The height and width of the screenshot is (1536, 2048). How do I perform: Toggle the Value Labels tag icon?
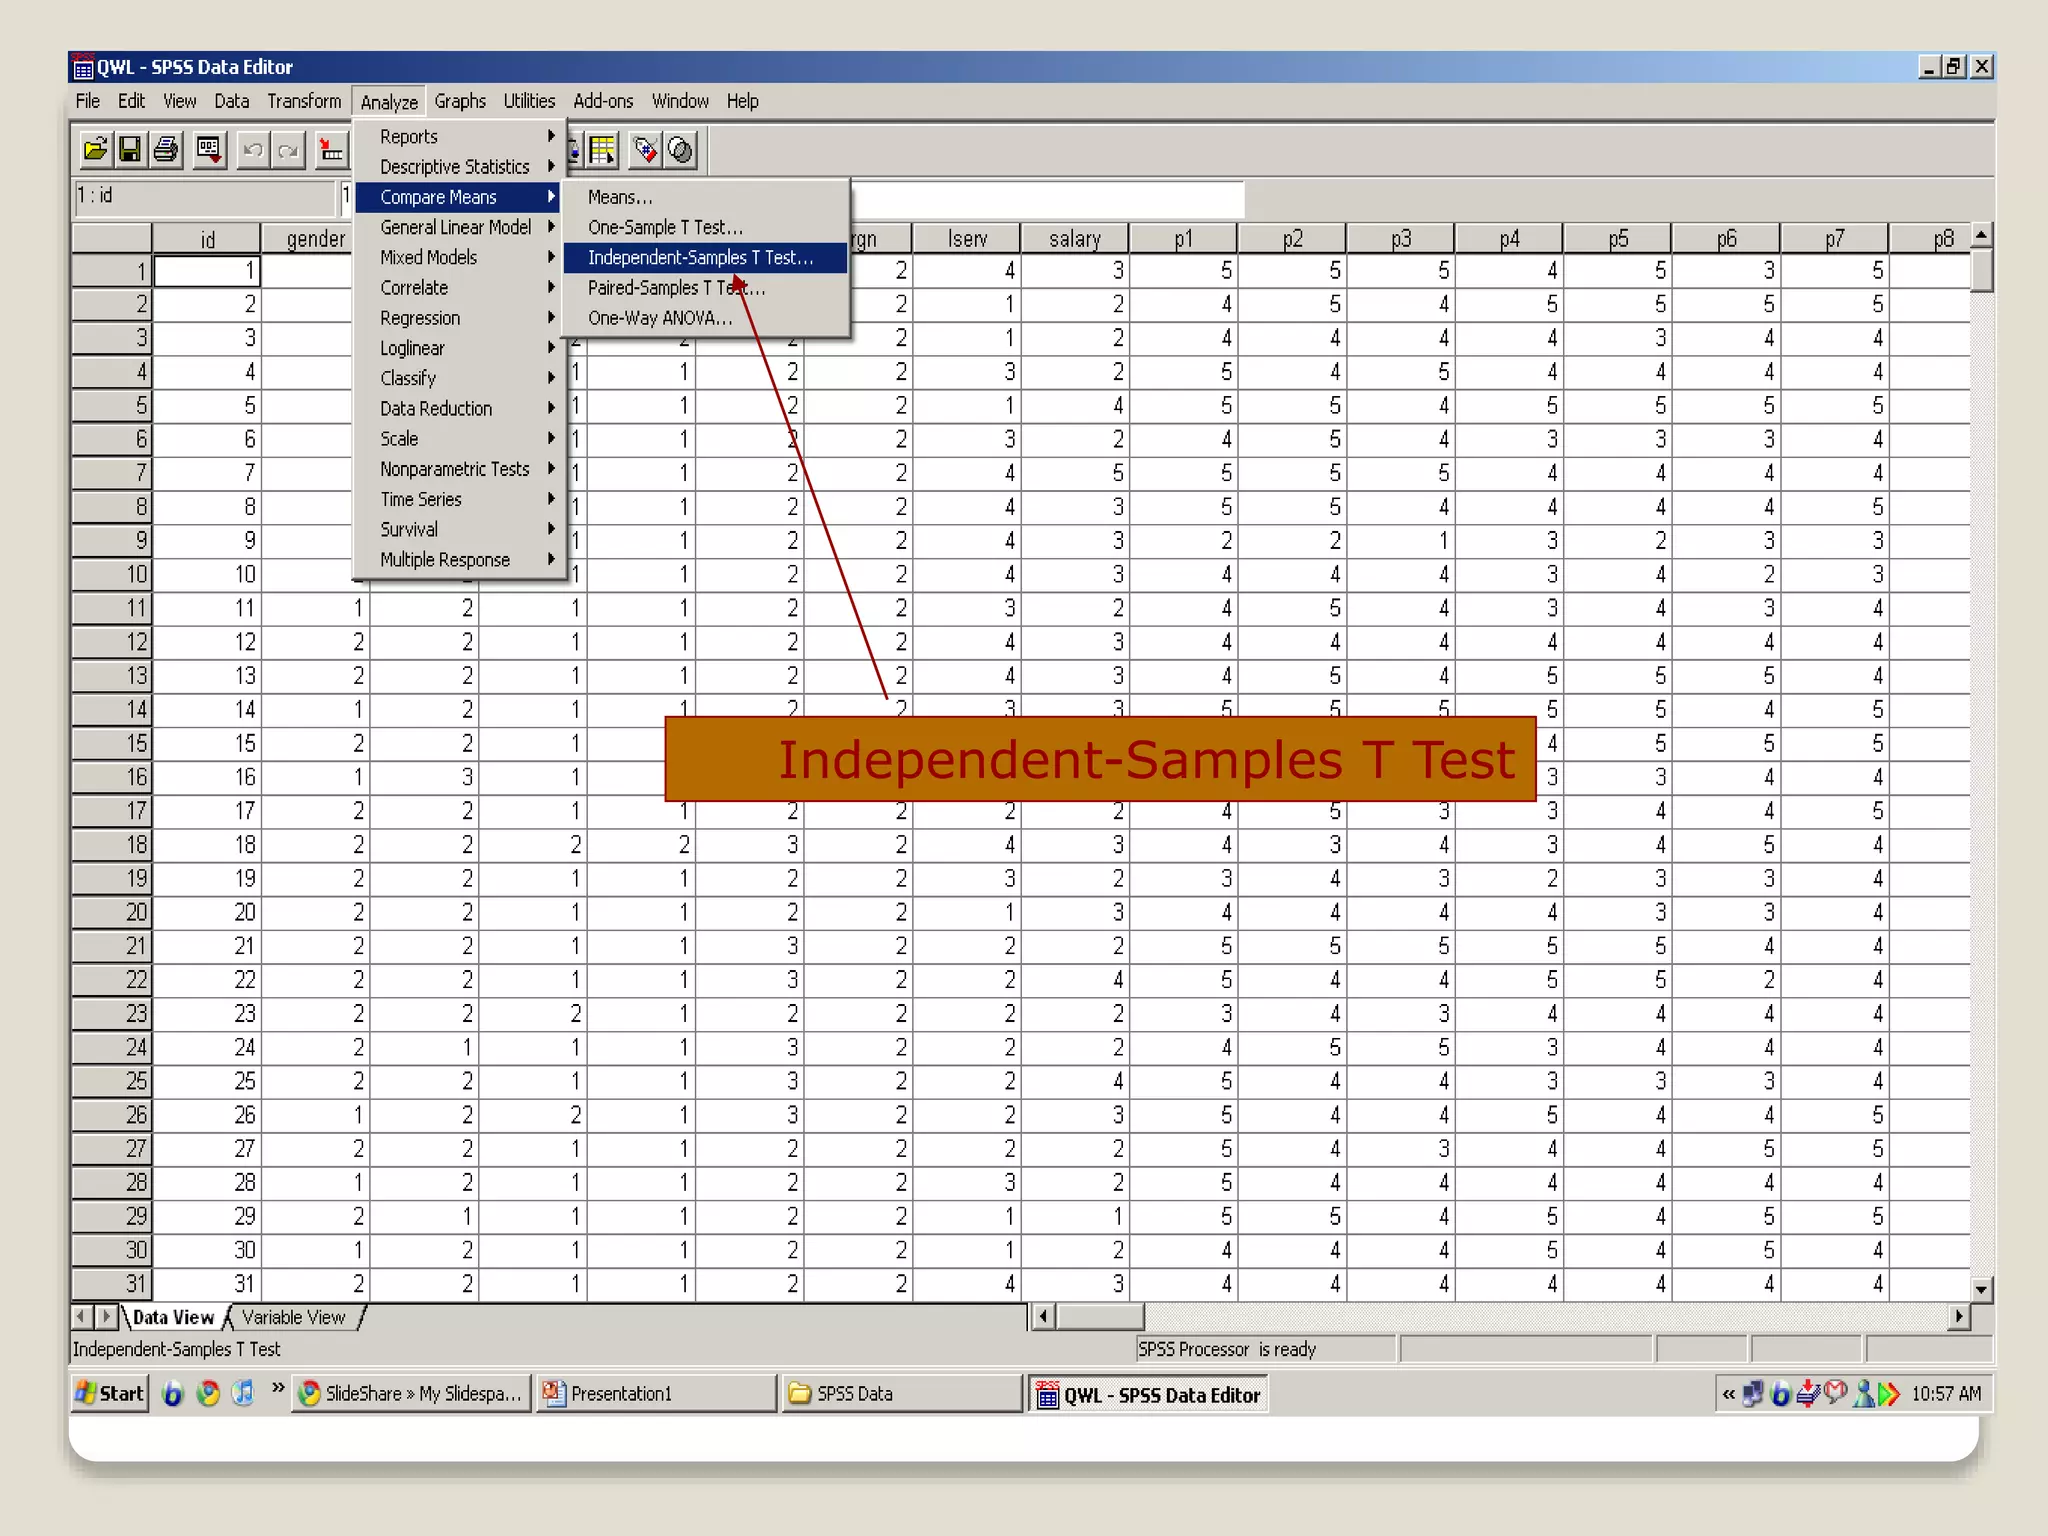[x=646, y=150]
